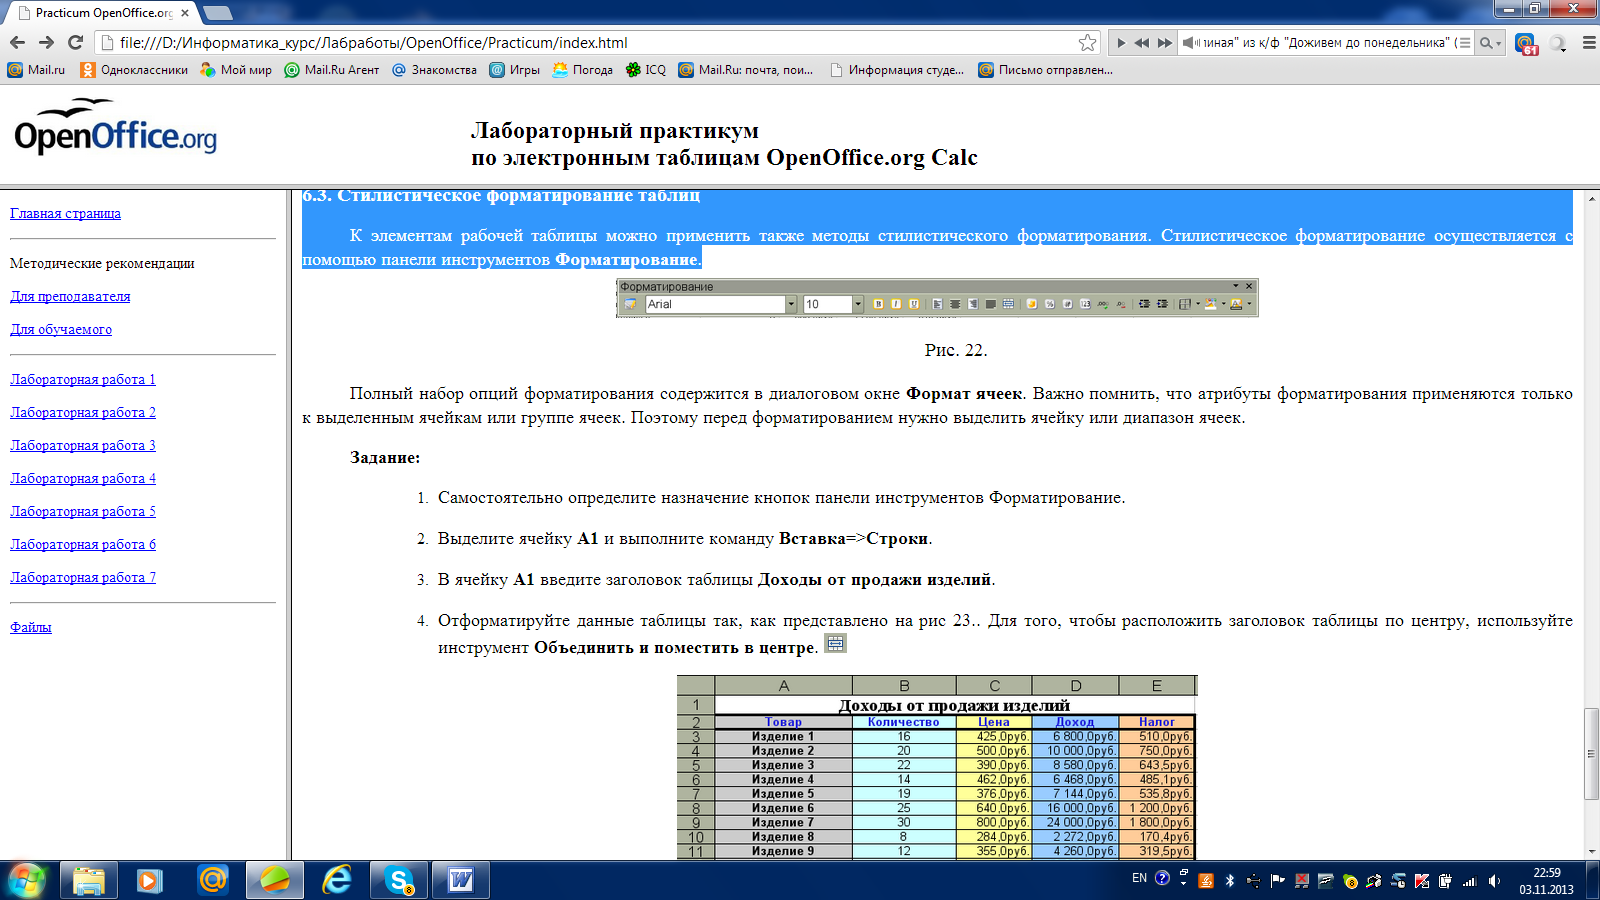The height and width of the screenshot is (900, 1600).
Task: Open Лабораторная работа 2
Action: pos(83,412)
